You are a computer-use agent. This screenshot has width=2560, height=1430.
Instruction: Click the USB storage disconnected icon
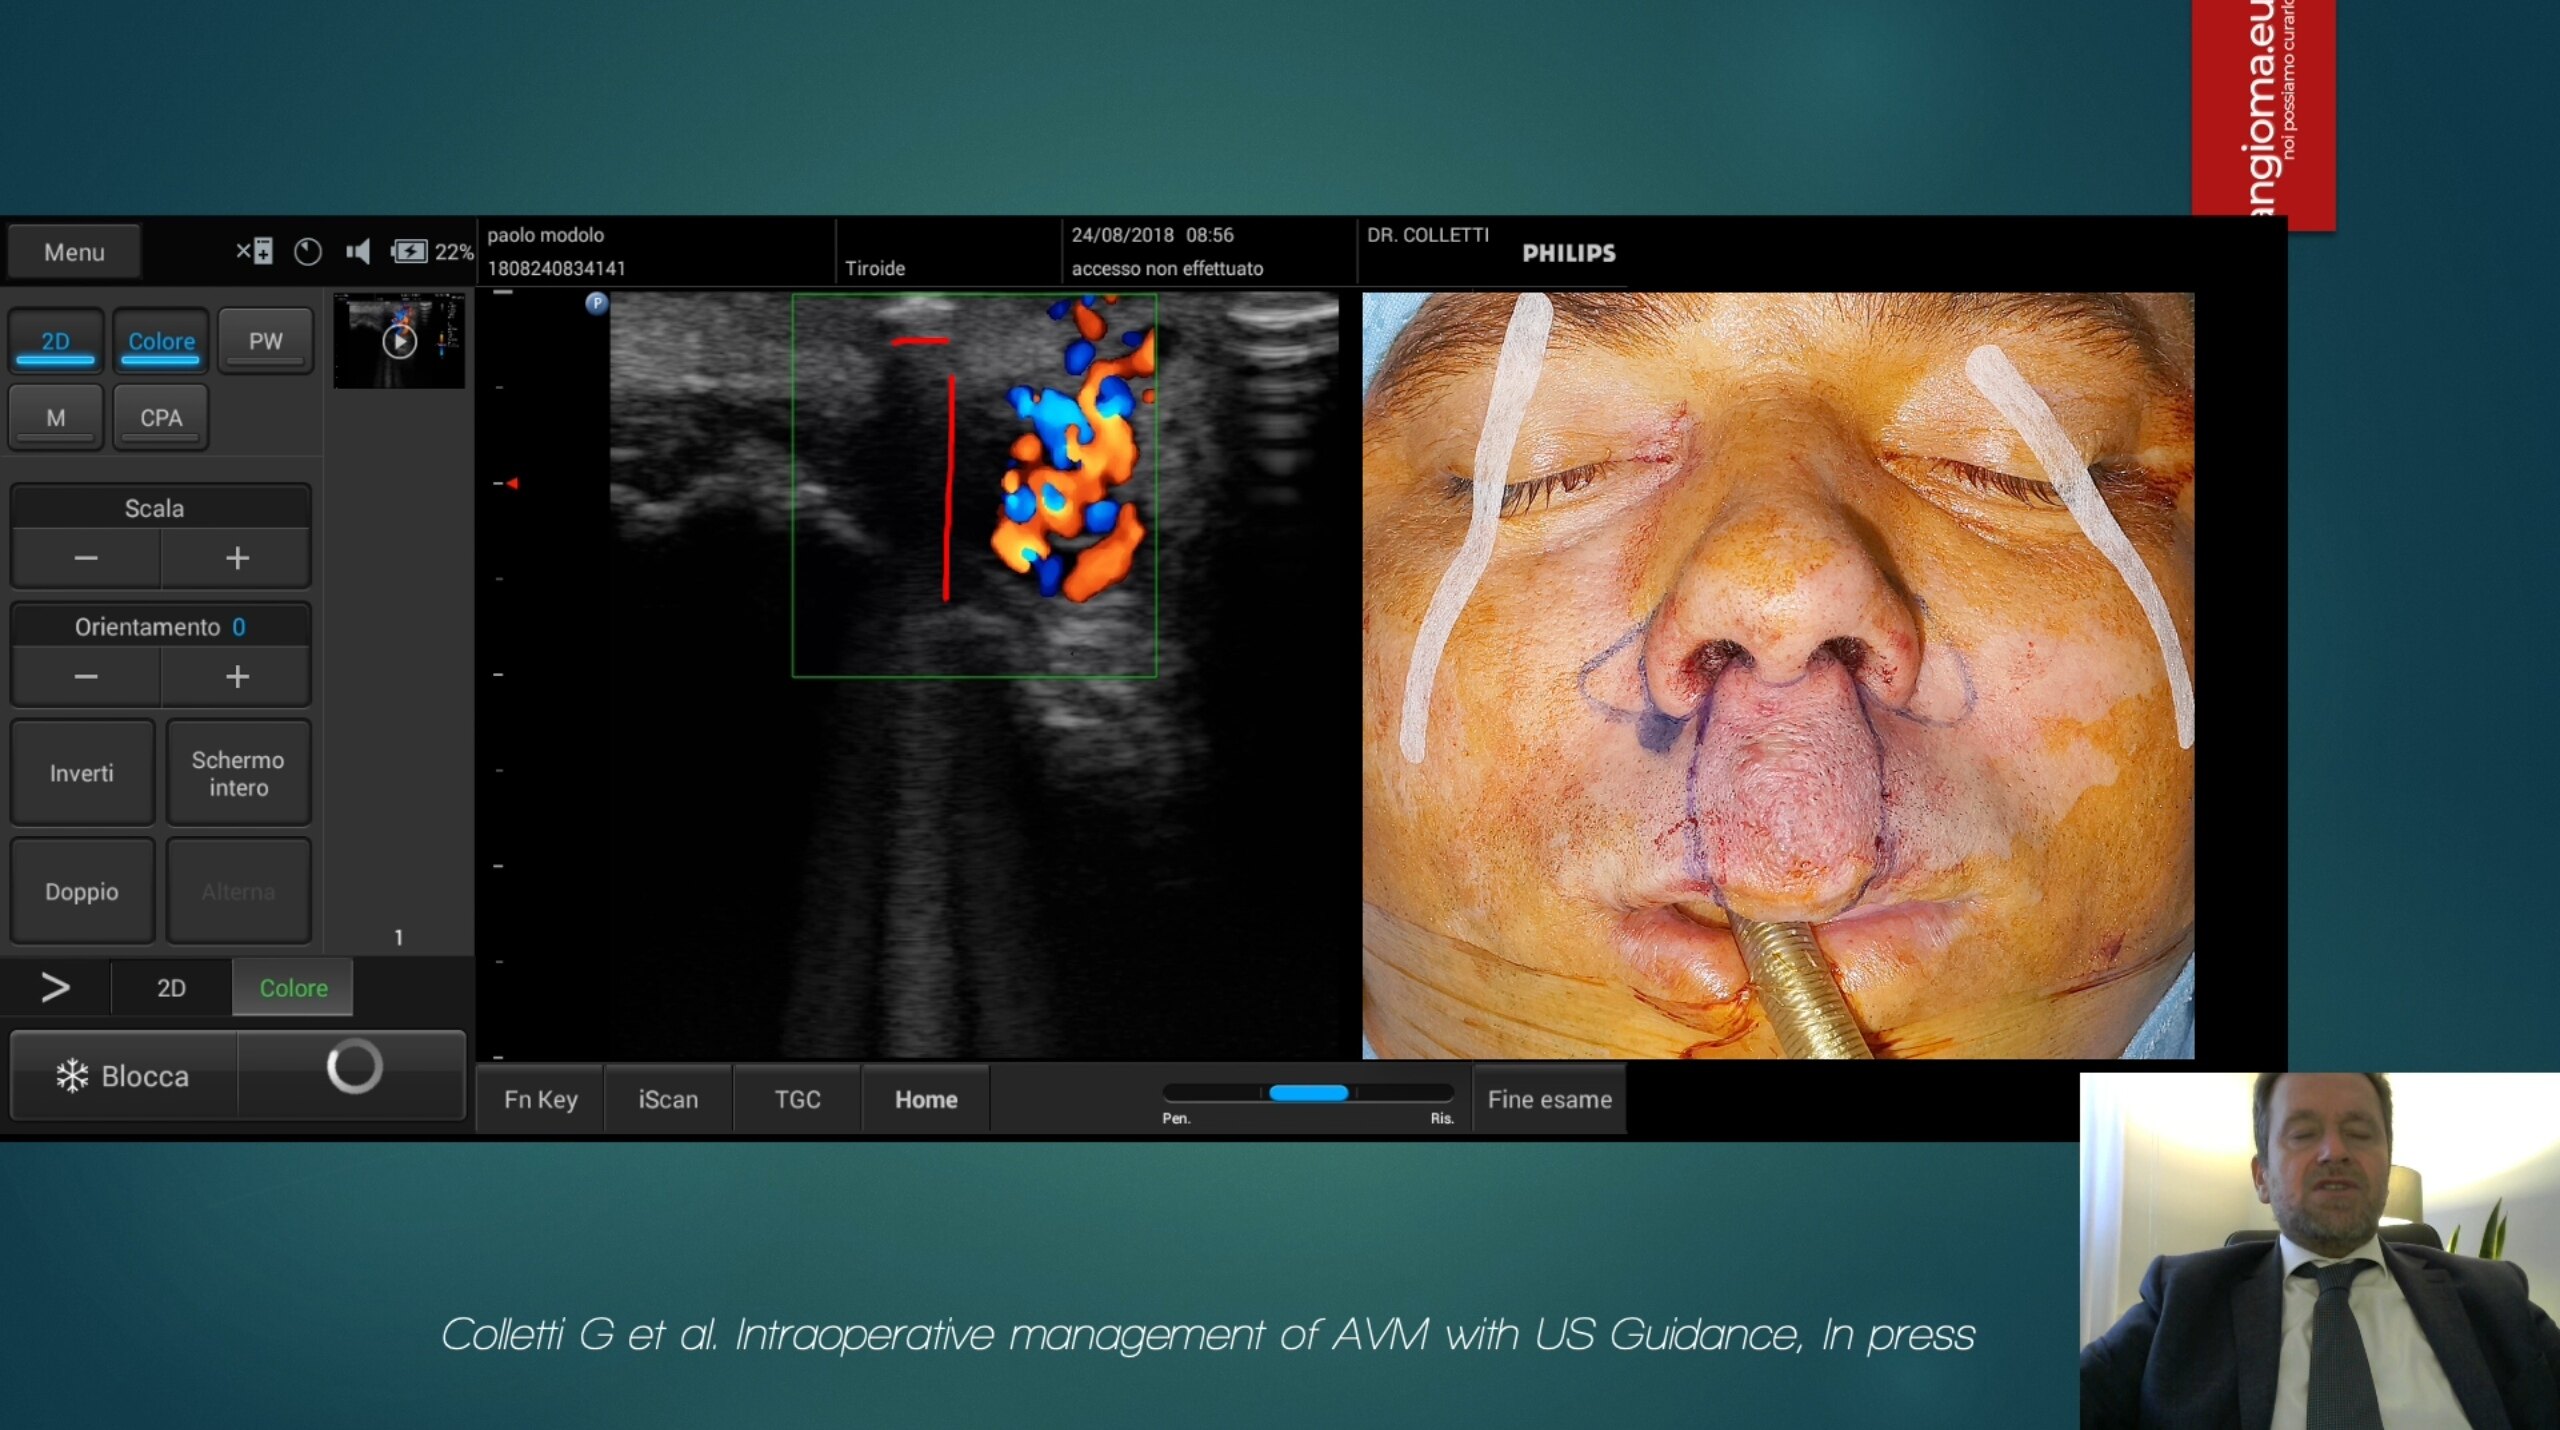254,251
